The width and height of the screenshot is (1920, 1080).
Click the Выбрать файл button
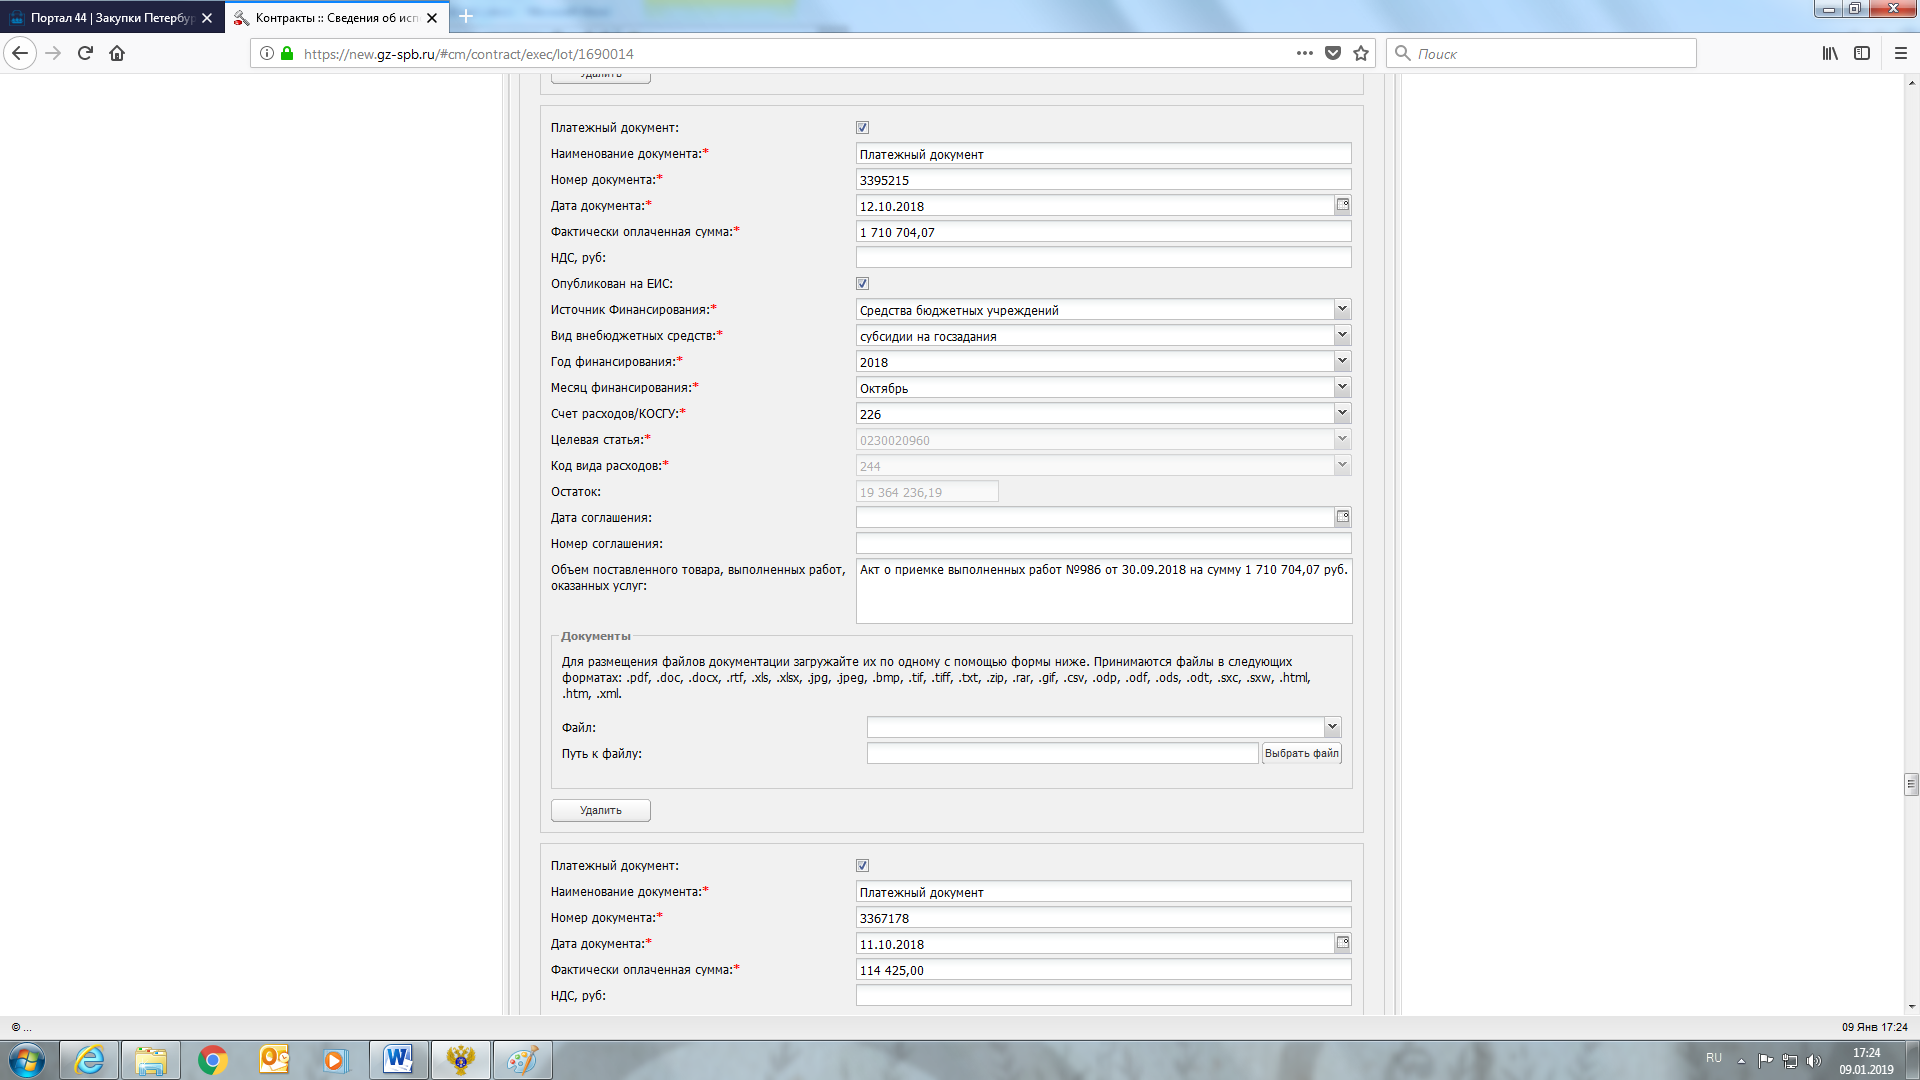pos(1301,753)
